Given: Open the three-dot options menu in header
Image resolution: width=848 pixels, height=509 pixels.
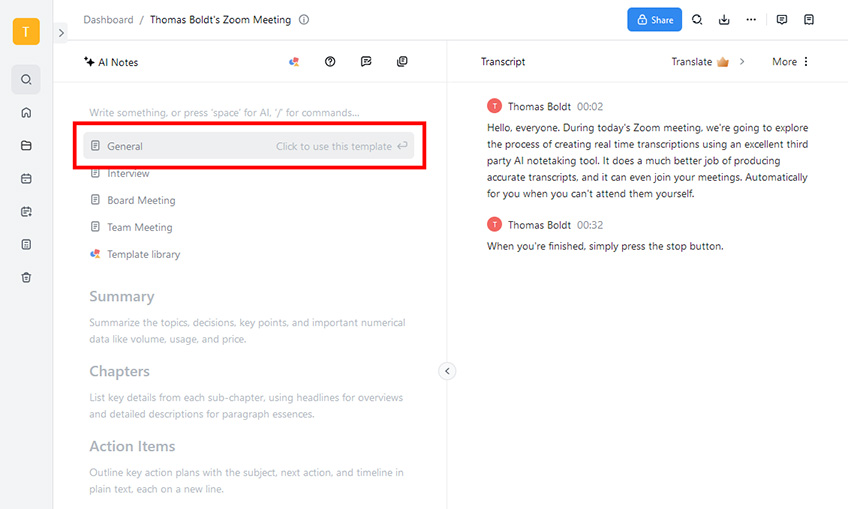Looking at the screenshot, I should [751, 19].
